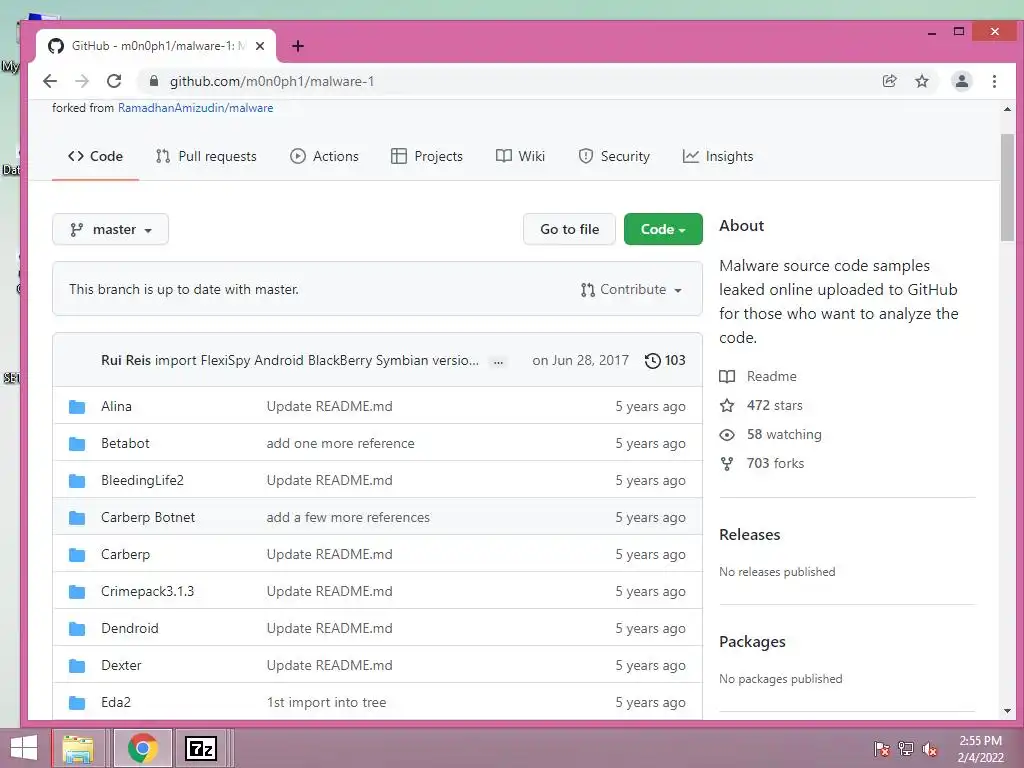
Task: Click the import FlexiSpy commit message
Action: coord(317,360)
